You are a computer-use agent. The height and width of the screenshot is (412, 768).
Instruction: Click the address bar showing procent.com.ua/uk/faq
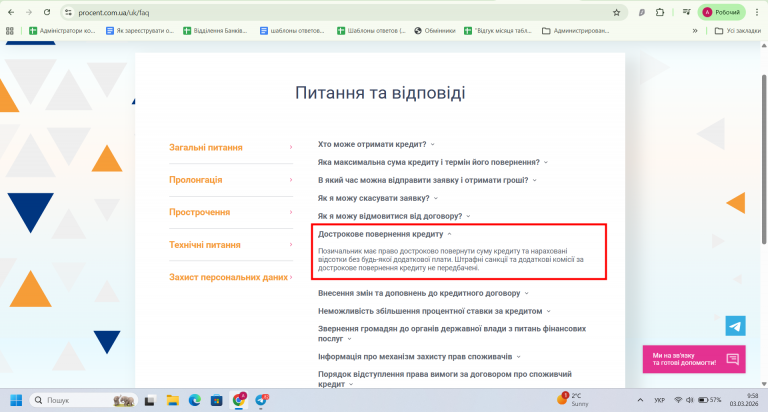click(343, 12)
